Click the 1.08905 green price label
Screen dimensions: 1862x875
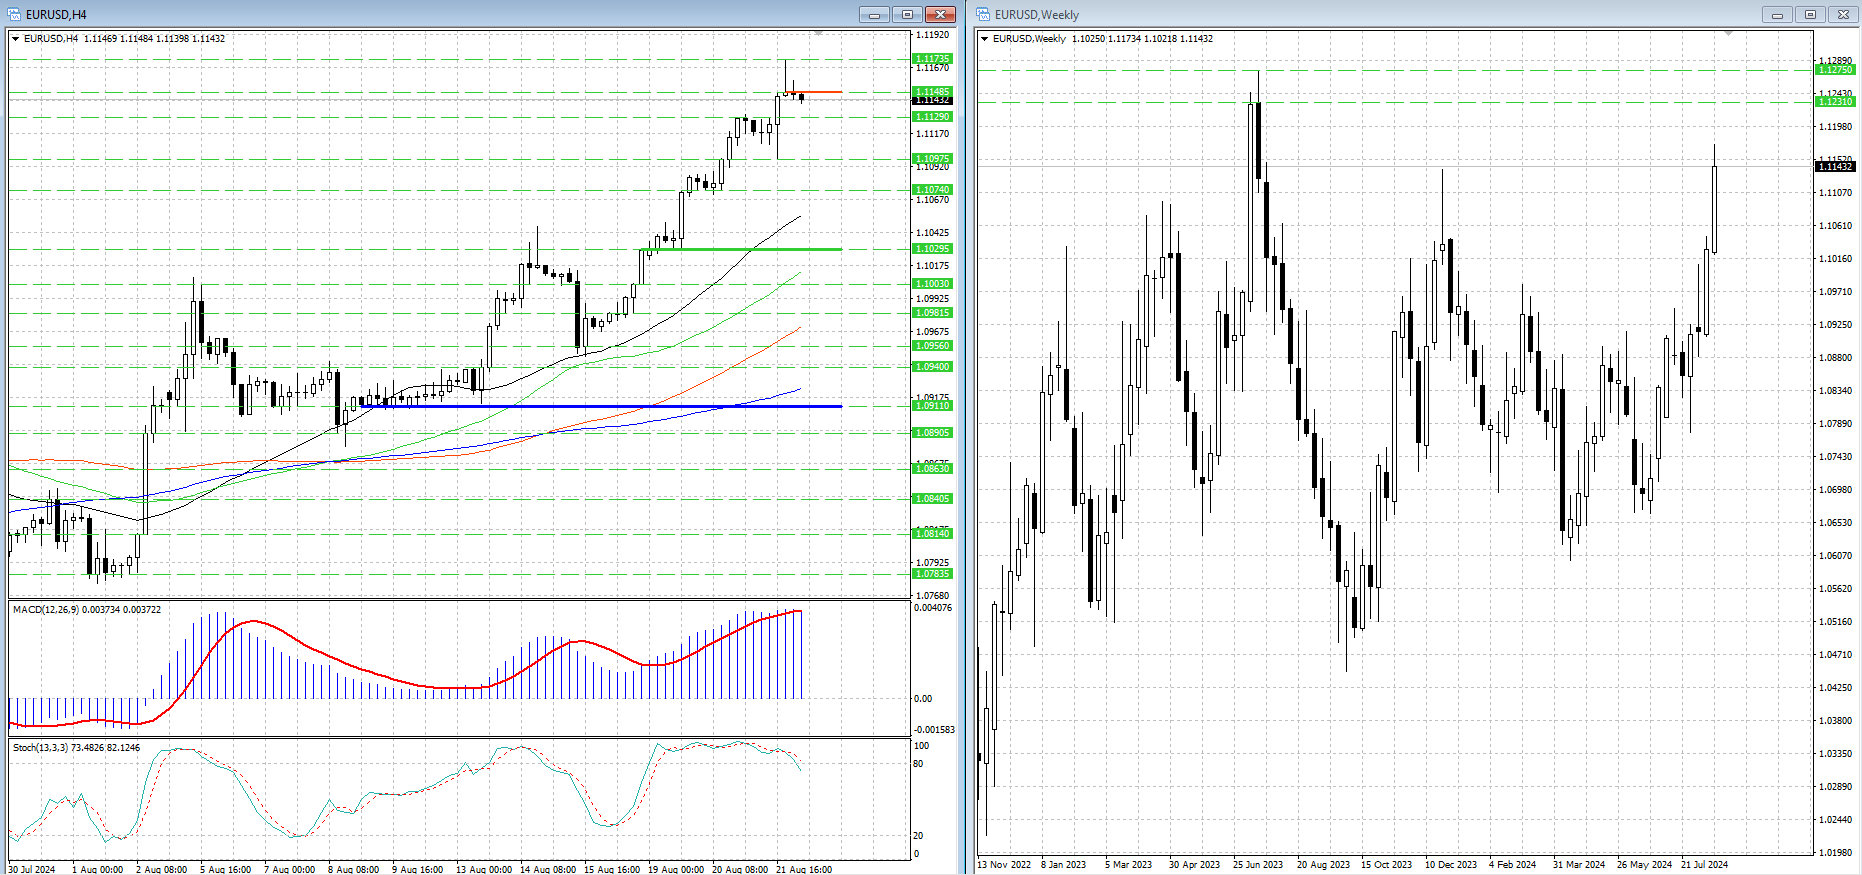pyautogui.click(x=933, y=433)
